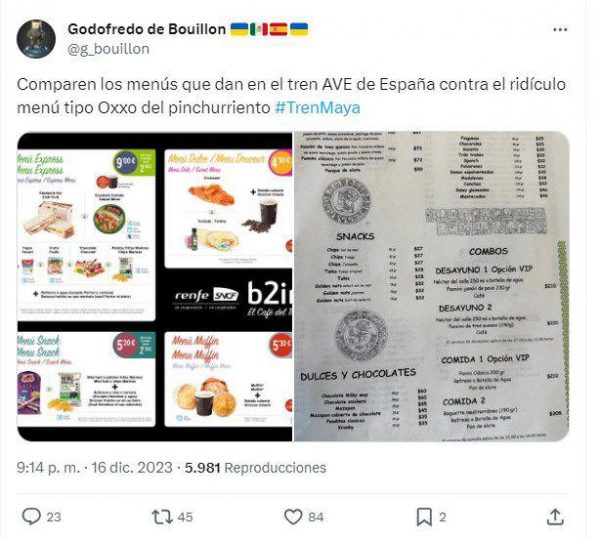Open Godofredo de Bouillon profile avatar
600x539 pixels.
(x=36, y=39)
